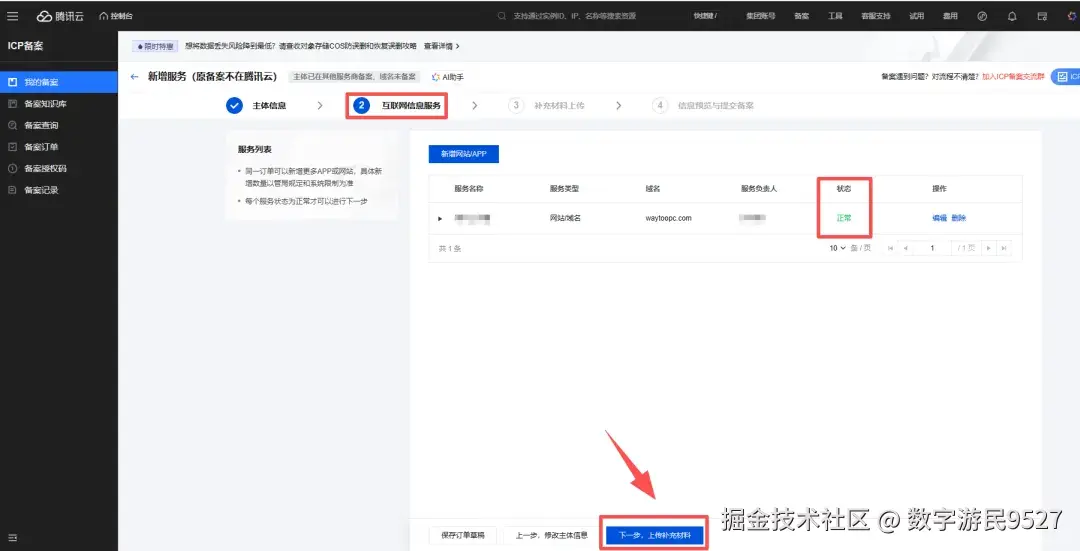The image size is (1080, 551).
Task: Click 查看详情 in the promo banner
Action: click(x=442, y=46)
